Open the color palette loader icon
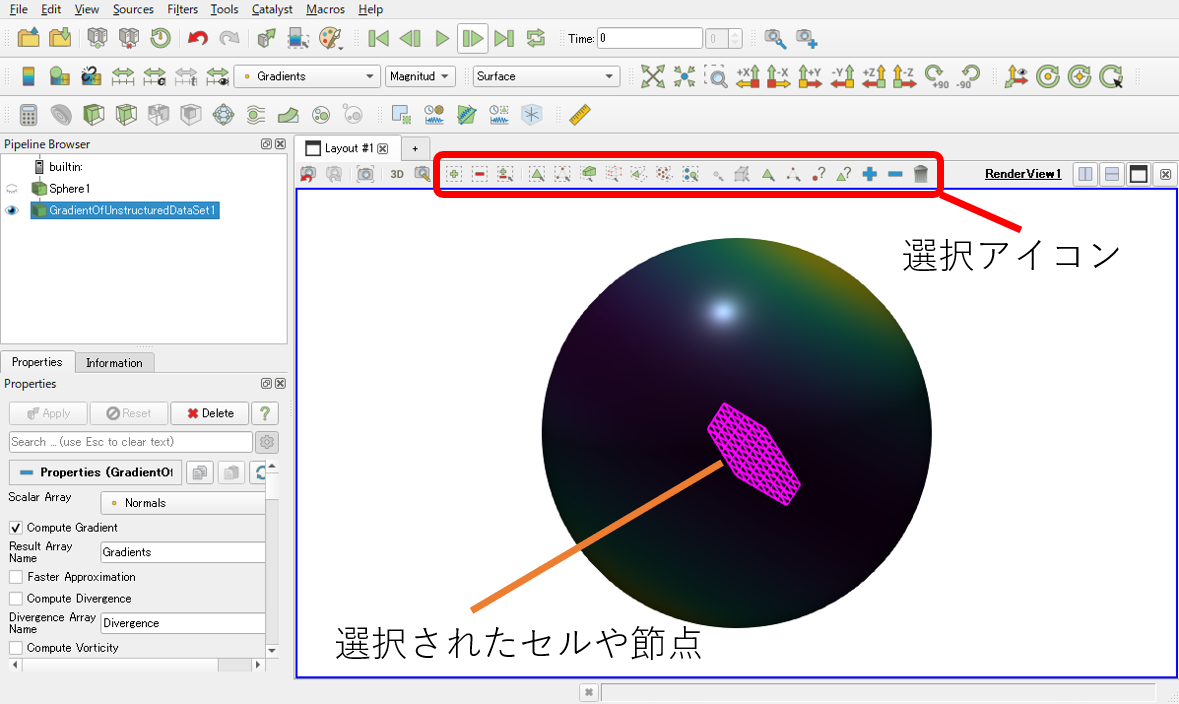This screenshot has height=704, width=1179. click(x=330, y=38)
